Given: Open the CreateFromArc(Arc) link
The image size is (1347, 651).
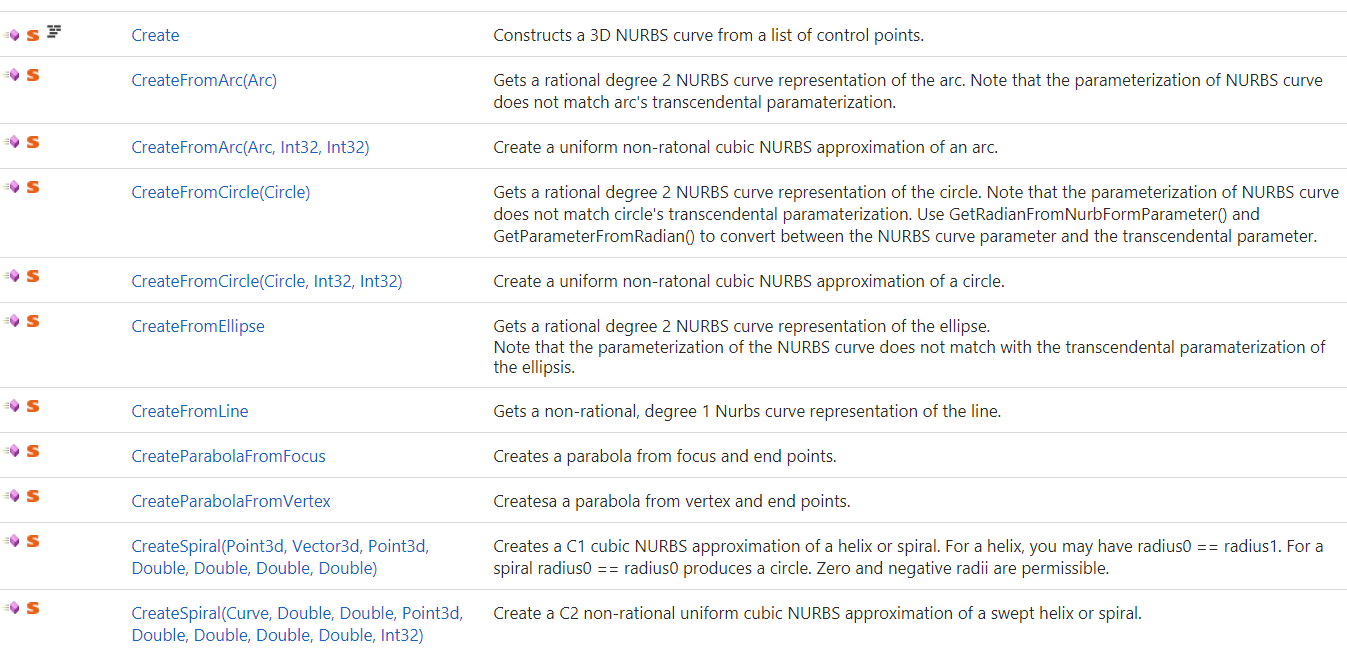Looking at the screenshot, I should 204,80.
